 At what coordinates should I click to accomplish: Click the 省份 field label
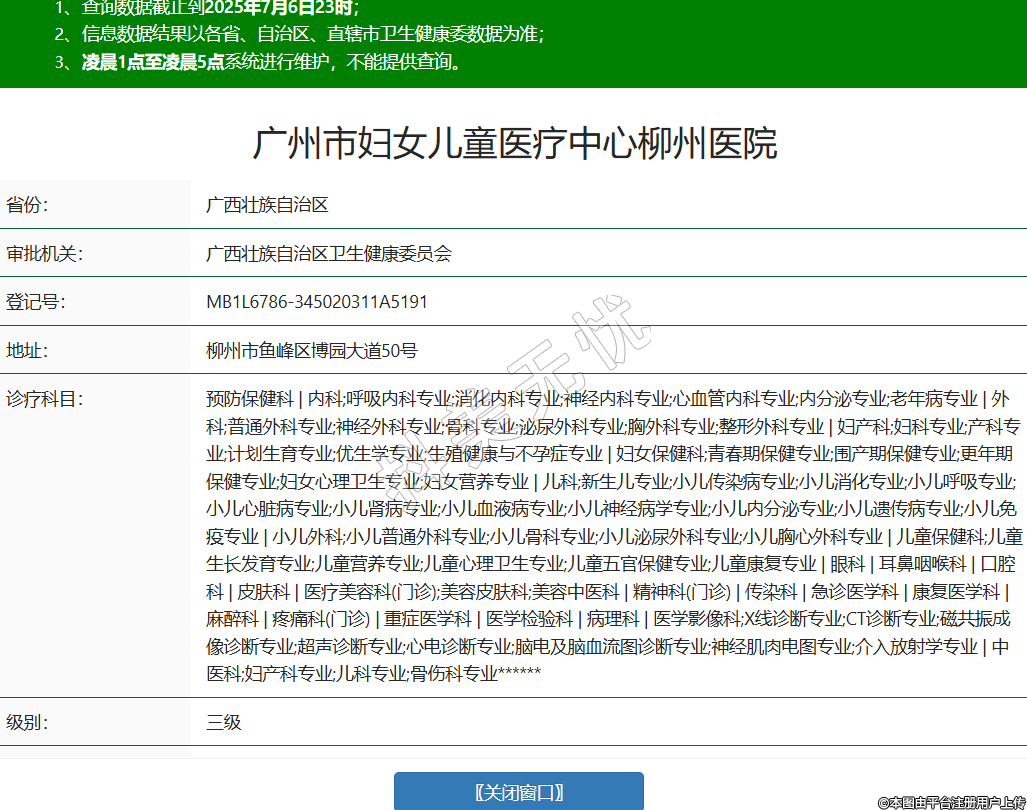pos(28,205)
